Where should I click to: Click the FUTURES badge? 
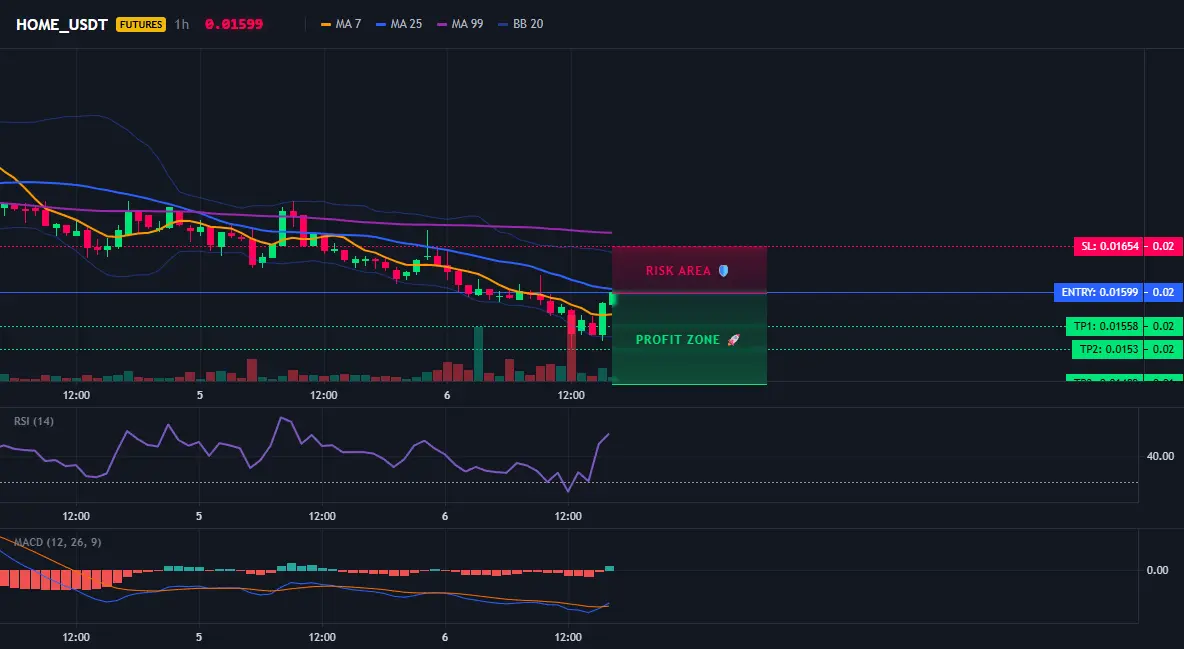[140, 24]
